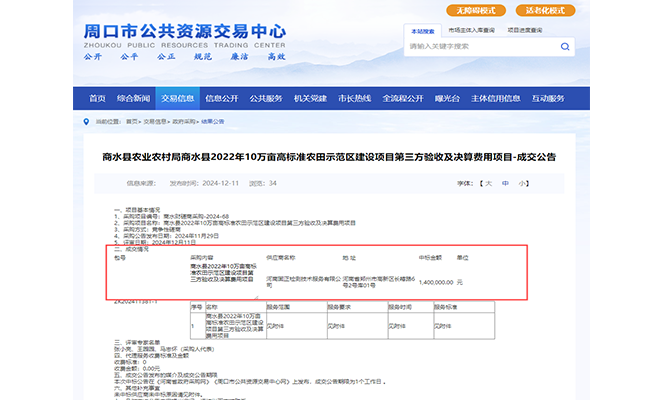Click the location pin icon in breadcrumb

point(86,120)
